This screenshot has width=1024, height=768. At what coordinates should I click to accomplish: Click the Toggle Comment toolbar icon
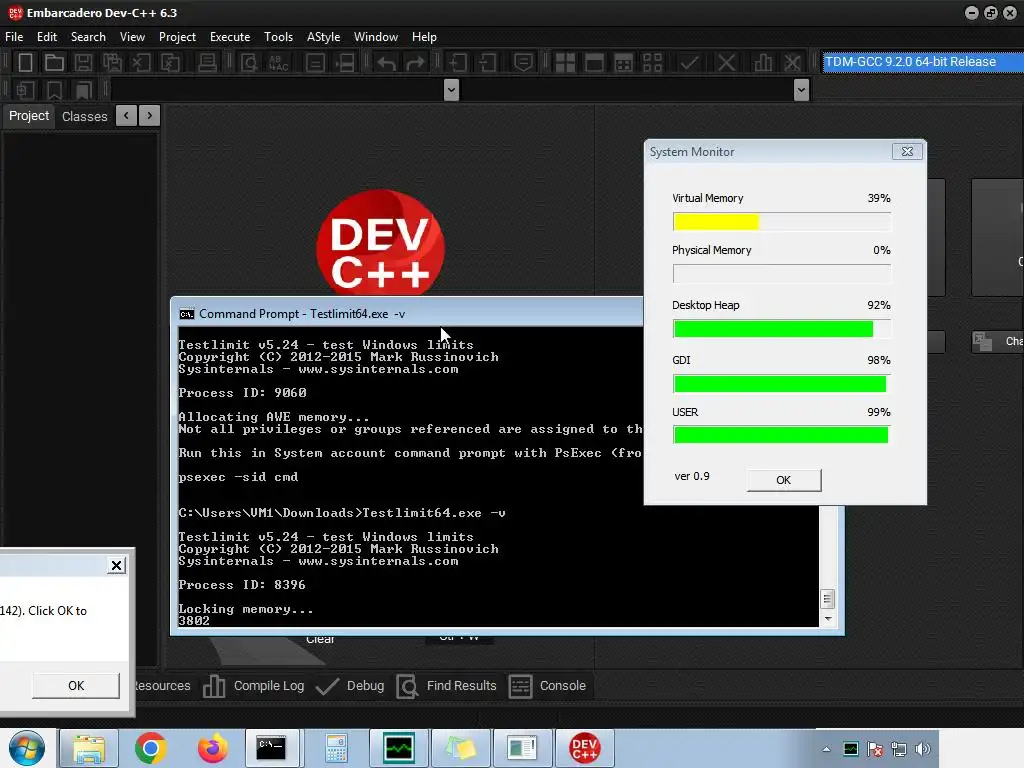[x=523, y=63]
